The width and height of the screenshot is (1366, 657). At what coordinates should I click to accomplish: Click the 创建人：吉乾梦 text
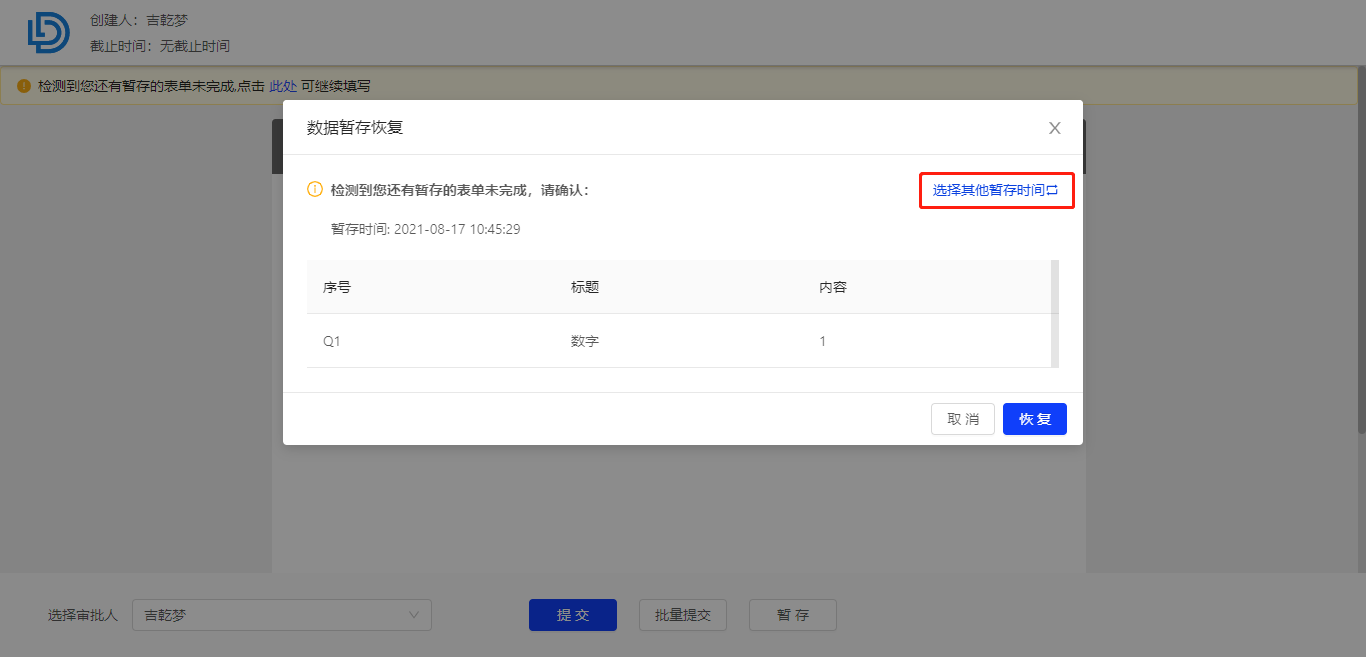click(139, 20)
